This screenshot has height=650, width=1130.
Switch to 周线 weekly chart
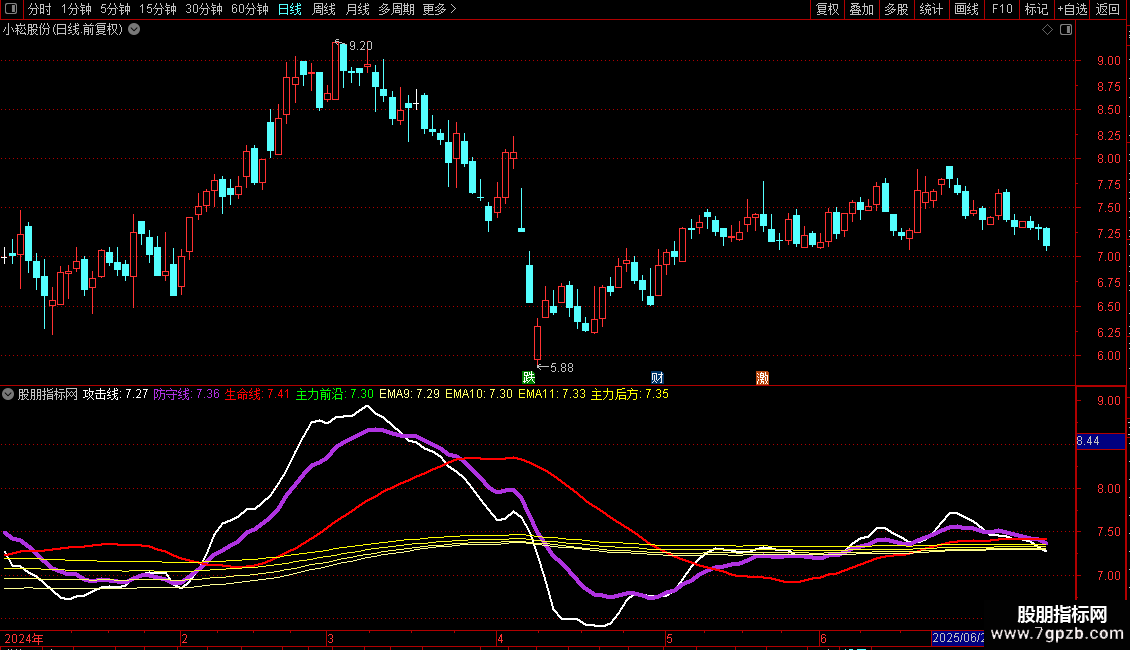[x=324, y=10]
